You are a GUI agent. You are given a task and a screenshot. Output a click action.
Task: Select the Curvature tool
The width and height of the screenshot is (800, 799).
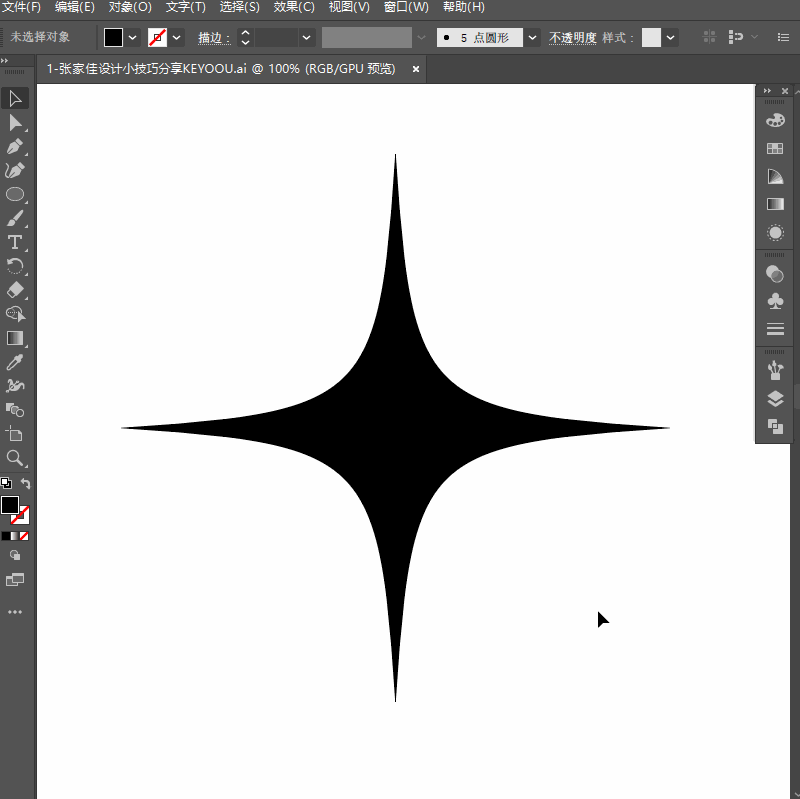(x=15, y=170)
